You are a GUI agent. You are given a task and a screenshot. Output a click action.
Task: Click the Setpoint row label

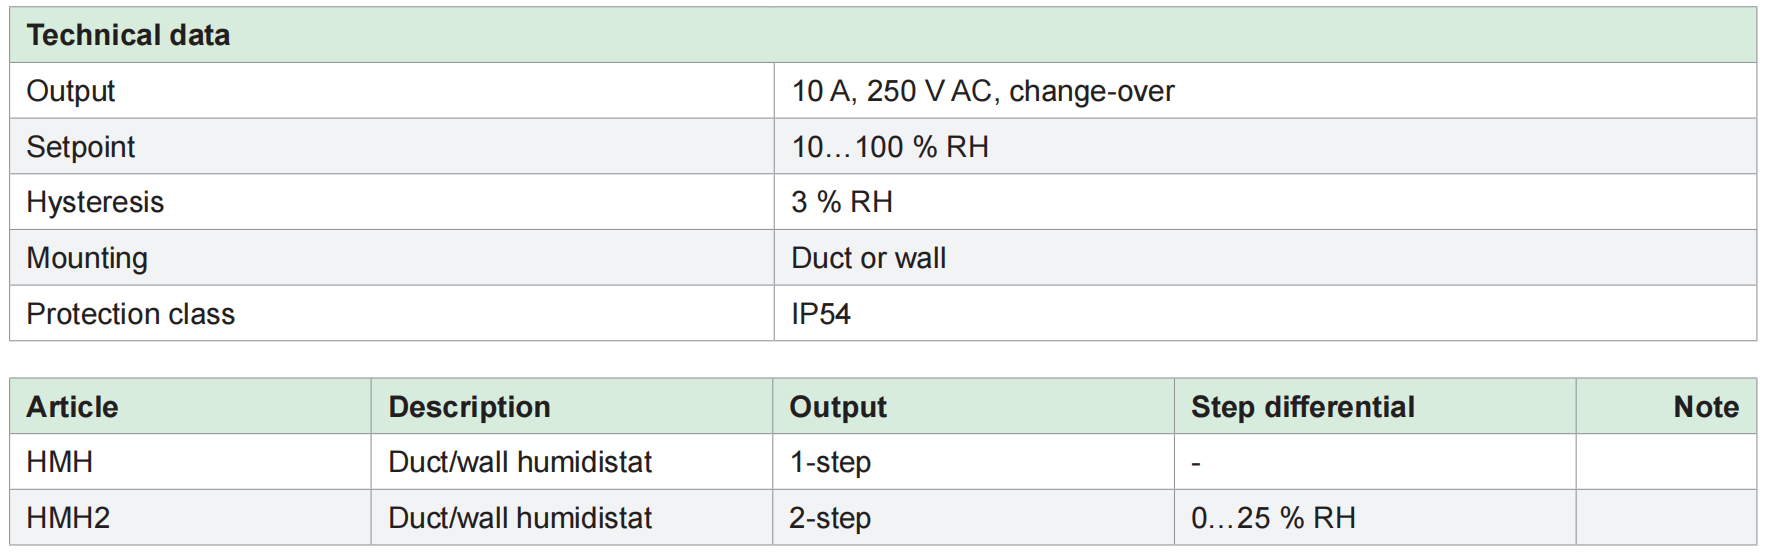point(80,147)
